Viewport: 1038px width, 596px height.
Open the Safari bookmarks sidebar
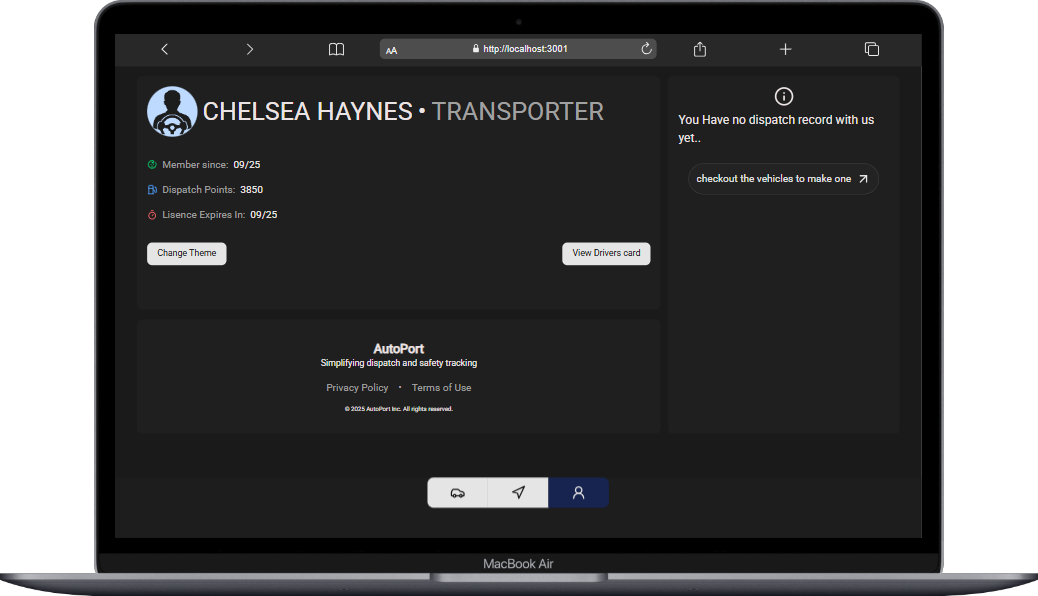pyautogui.click(x=336, y=48)
